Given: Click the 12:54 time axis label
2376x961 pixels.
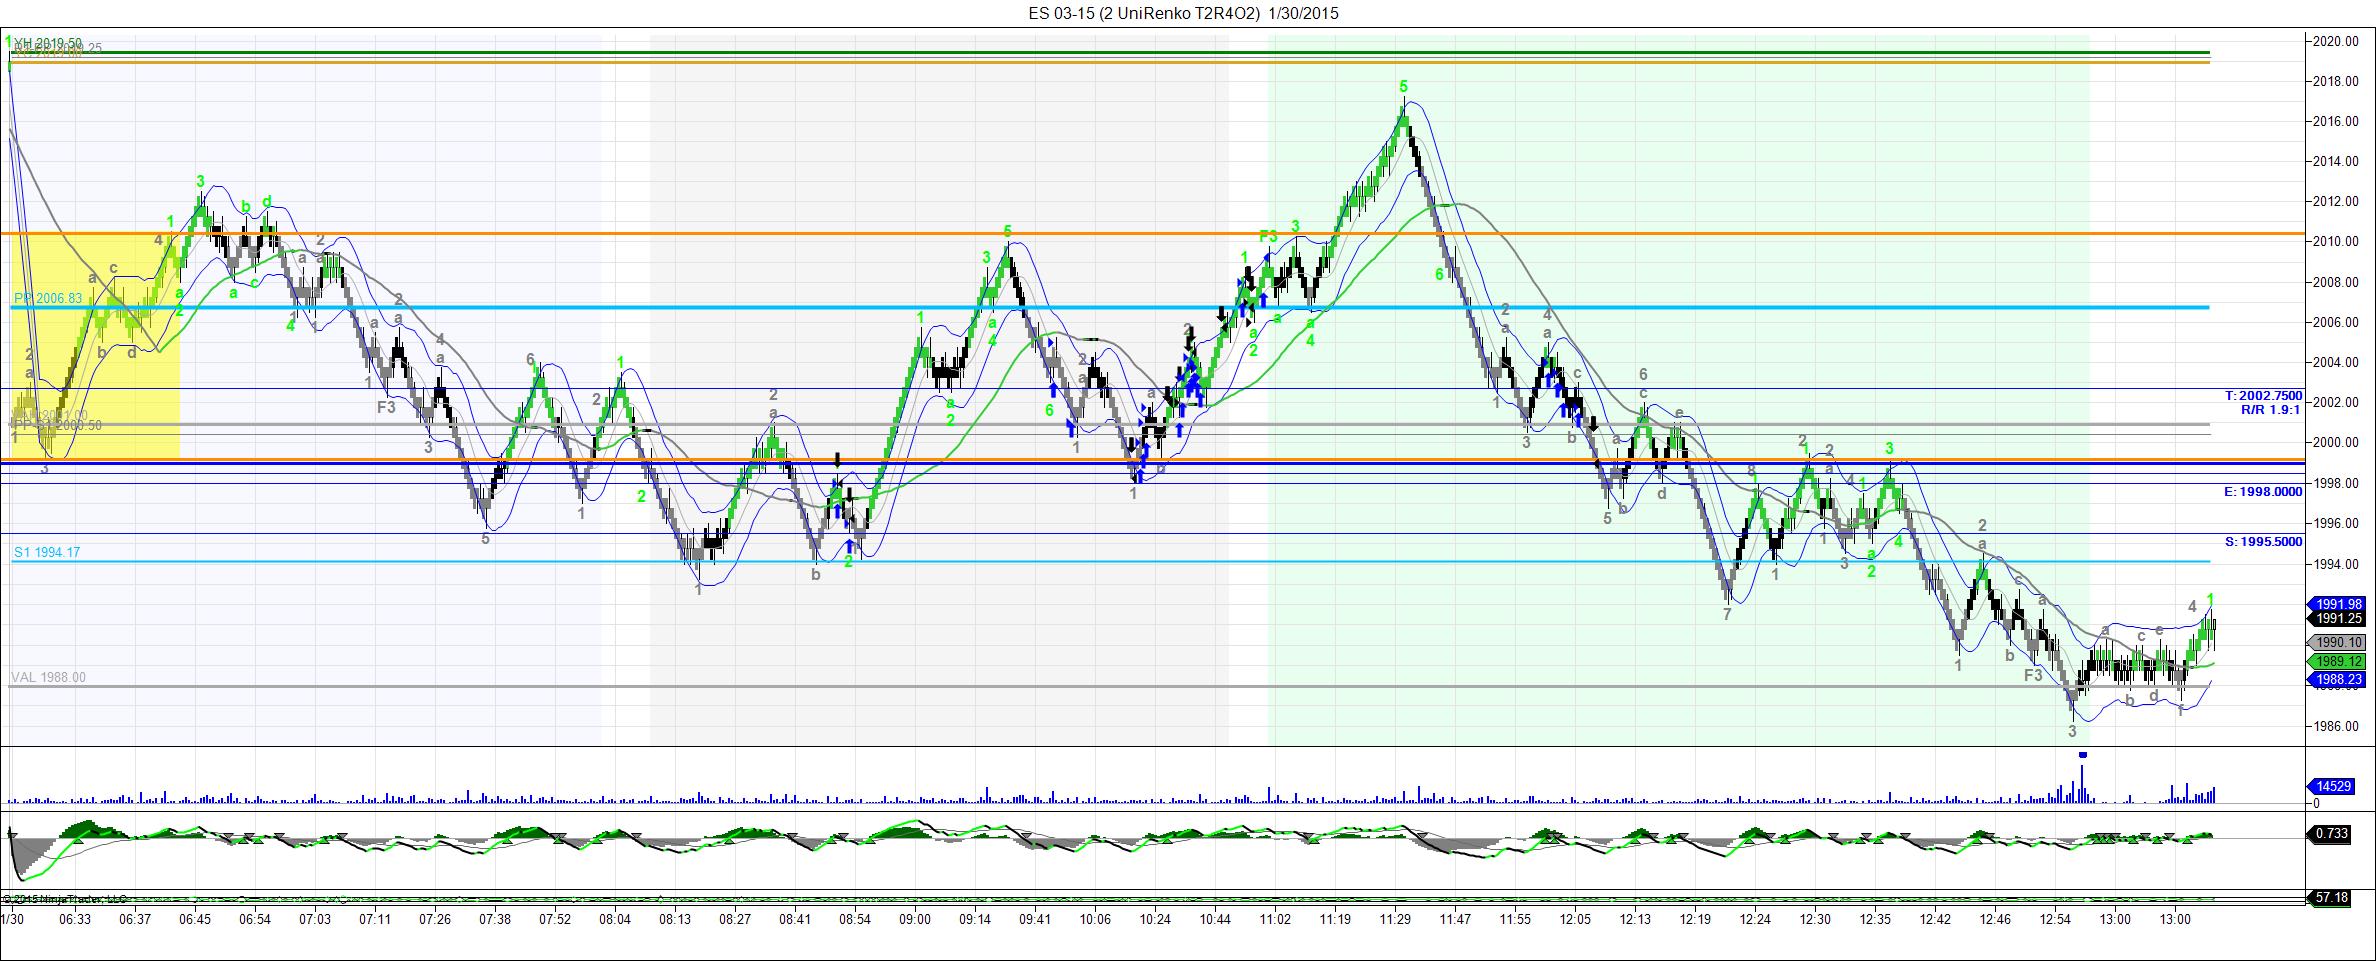Looking at the screenshot, I should (2055, 919).
